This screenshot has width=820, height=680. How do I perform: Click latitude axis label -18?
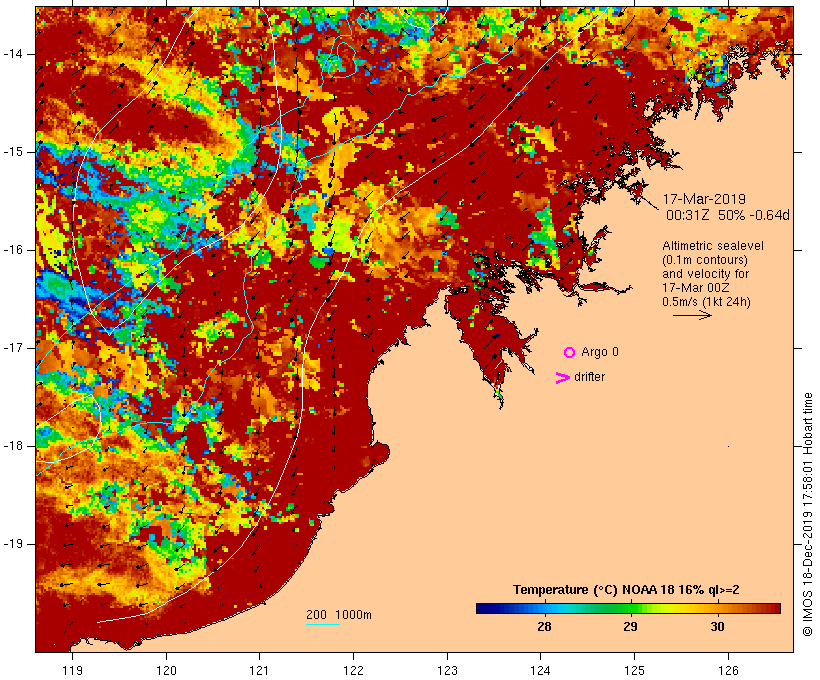(13, 446)
